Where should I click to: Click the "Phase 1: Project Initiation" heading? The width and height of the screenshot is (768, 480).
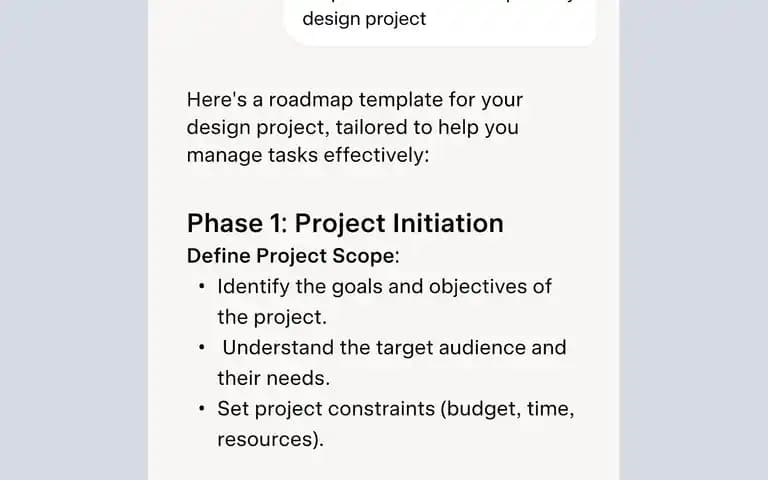(x=345, y=223)
